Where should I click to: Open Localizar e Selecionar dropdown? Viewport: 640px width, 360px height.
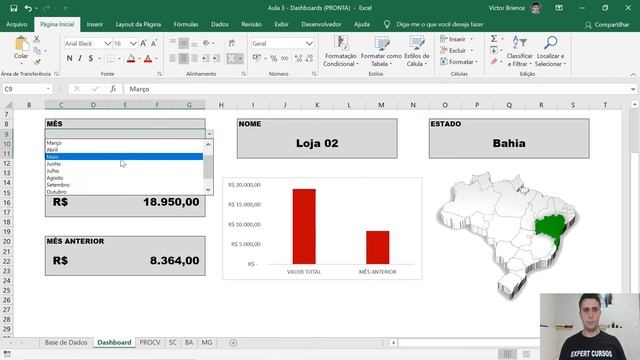550,51
